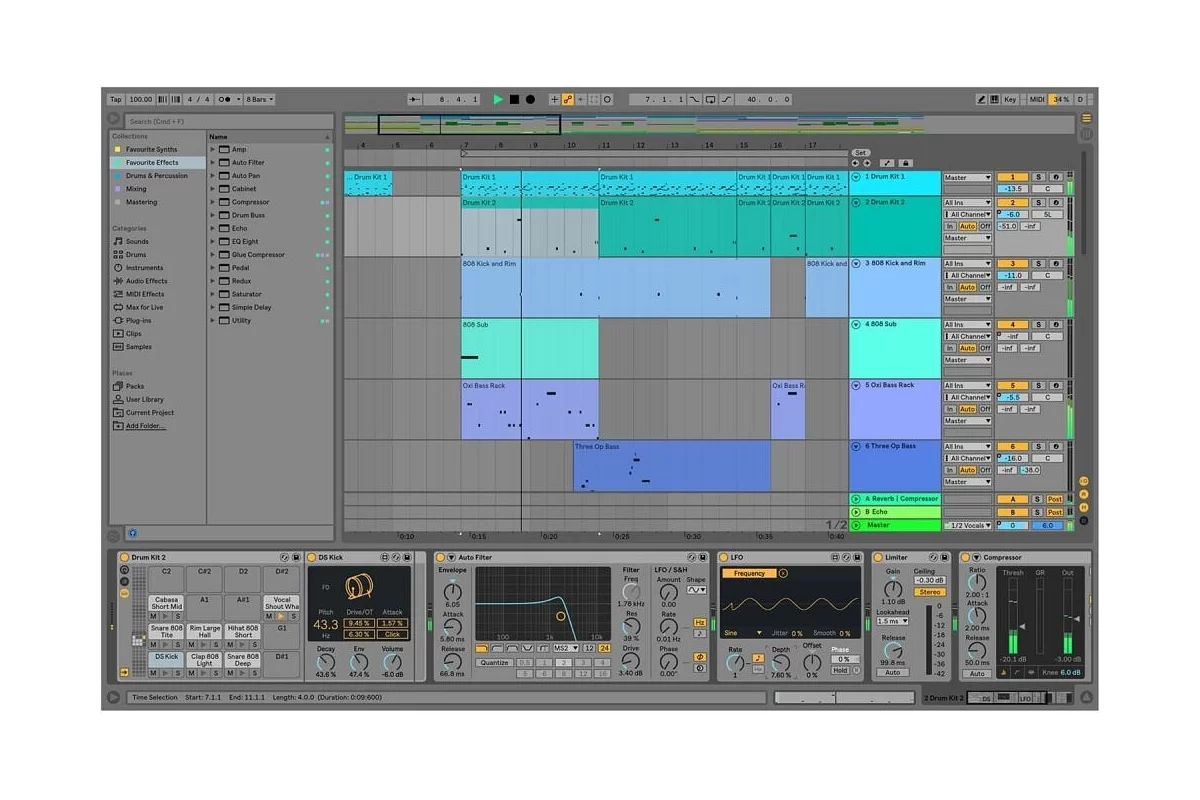Open Master output dropdown of Drum Kit 1

click(968, 177)
